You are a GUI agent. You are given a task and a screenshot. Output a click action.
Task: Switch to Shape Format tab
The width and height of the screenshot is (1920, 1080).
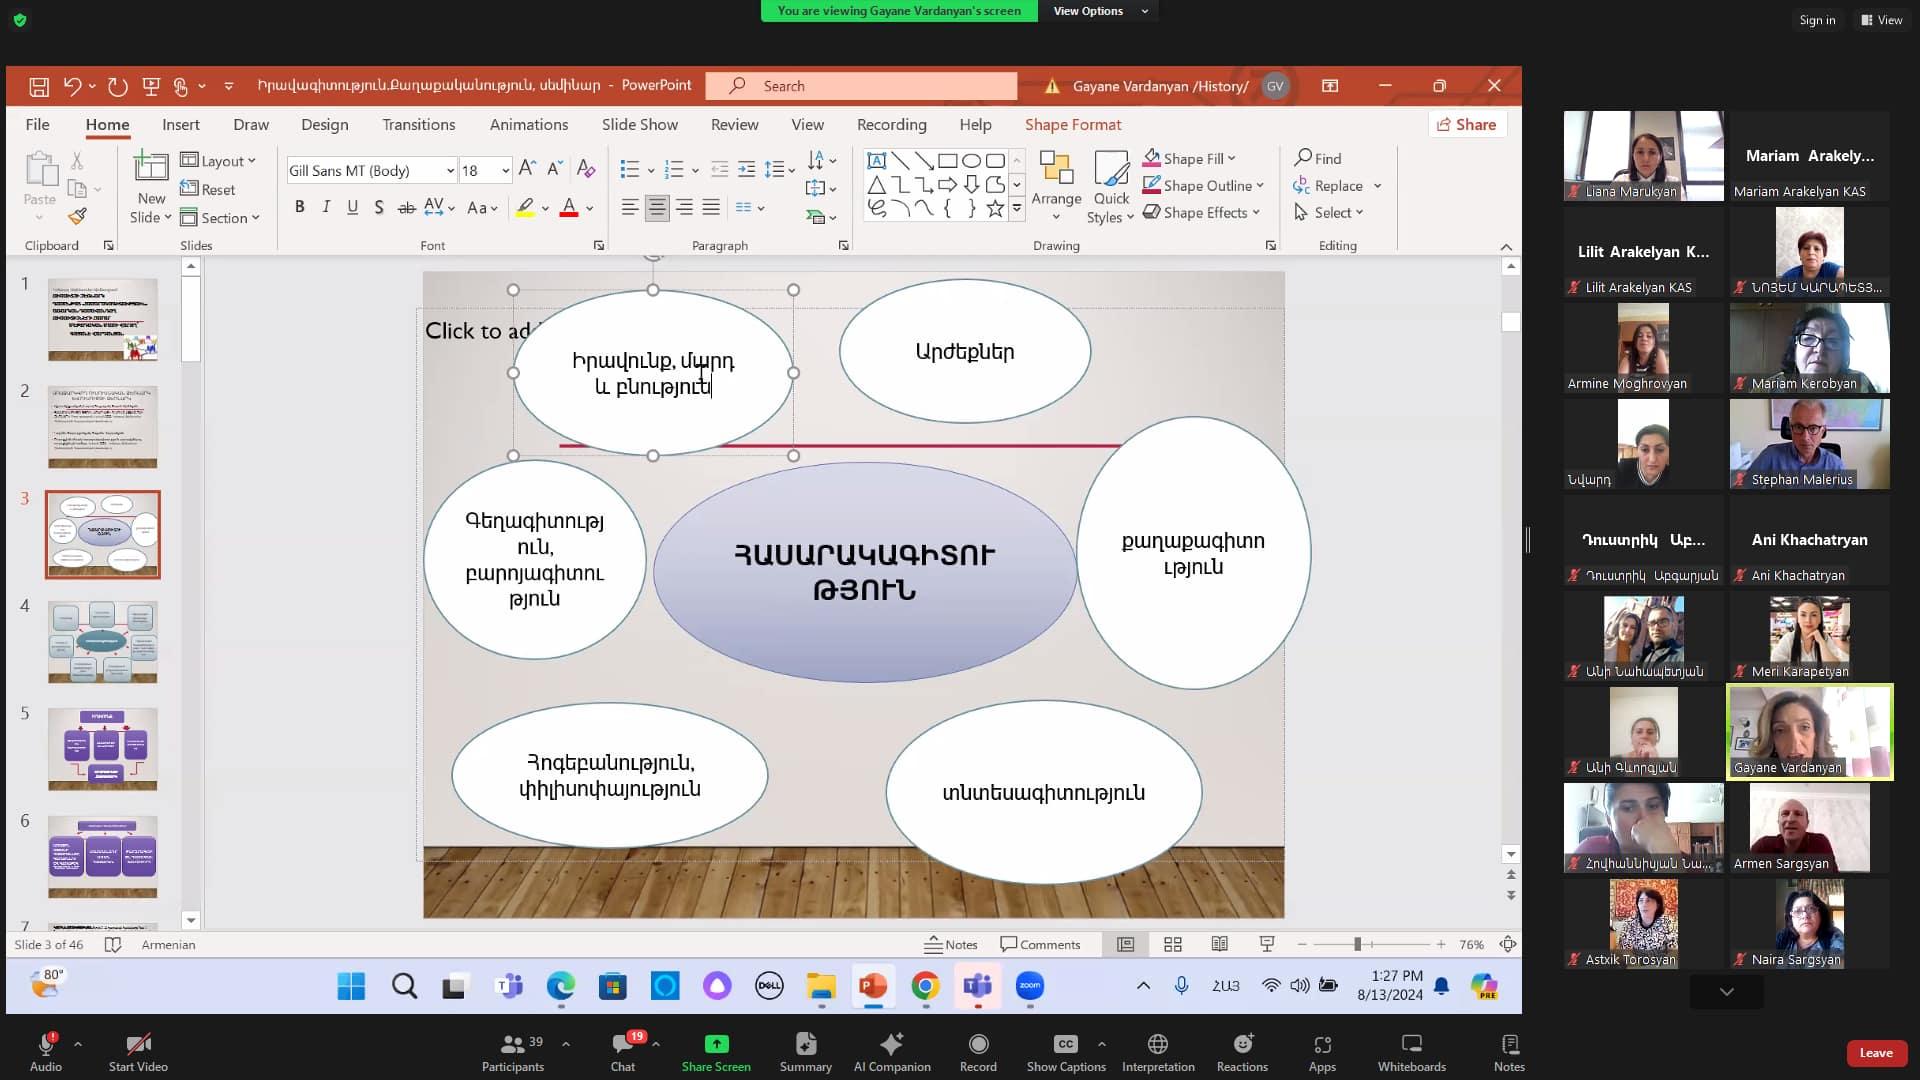click(x=1073, y=124)
